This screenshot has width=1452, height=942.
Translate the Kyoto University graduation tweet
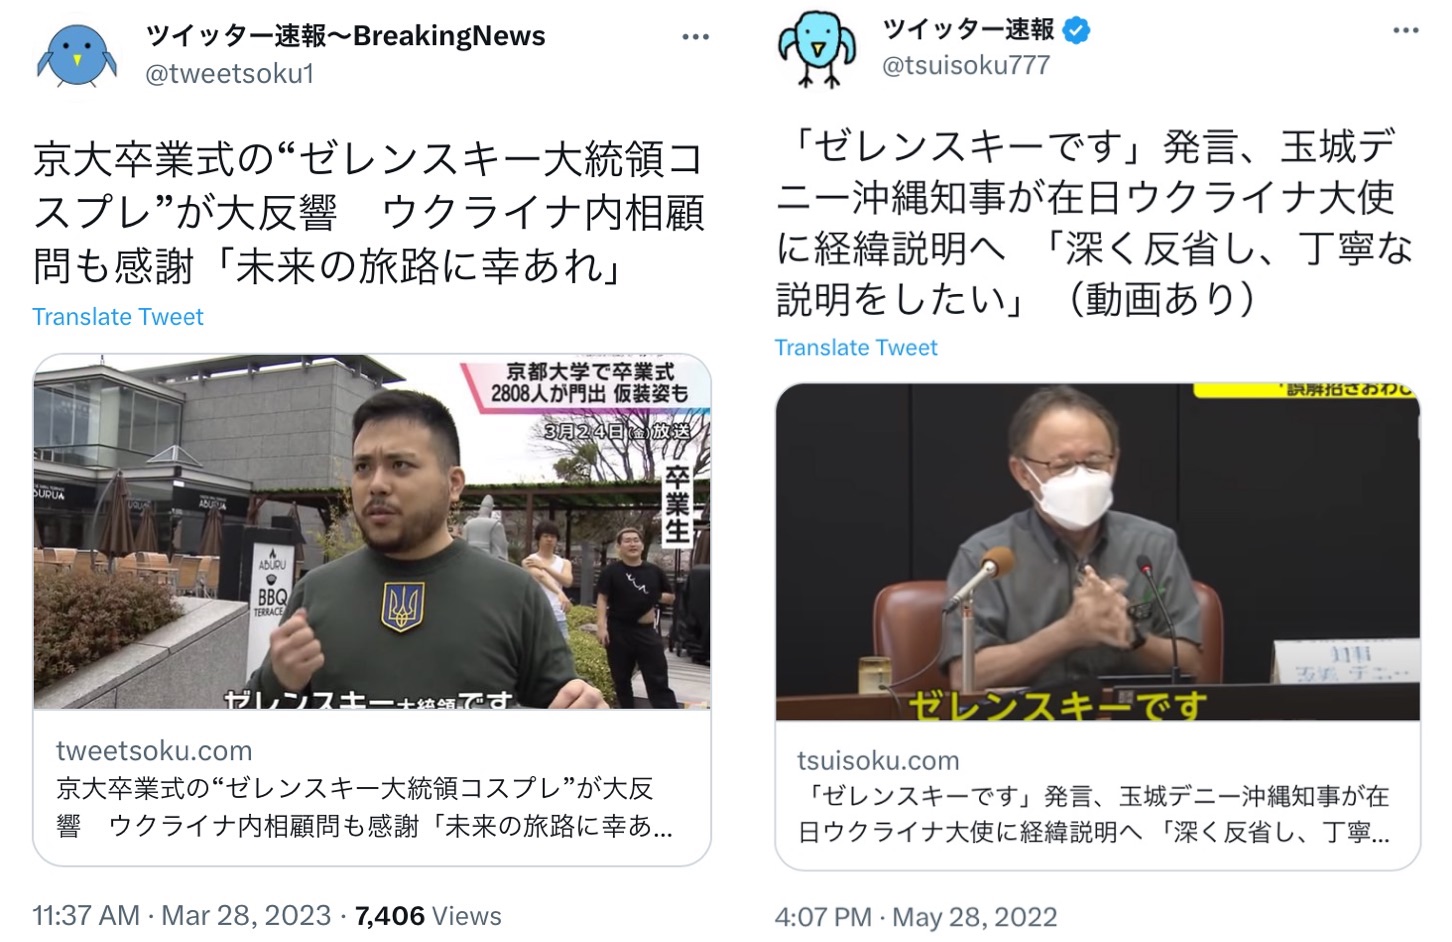coord(118,317)
